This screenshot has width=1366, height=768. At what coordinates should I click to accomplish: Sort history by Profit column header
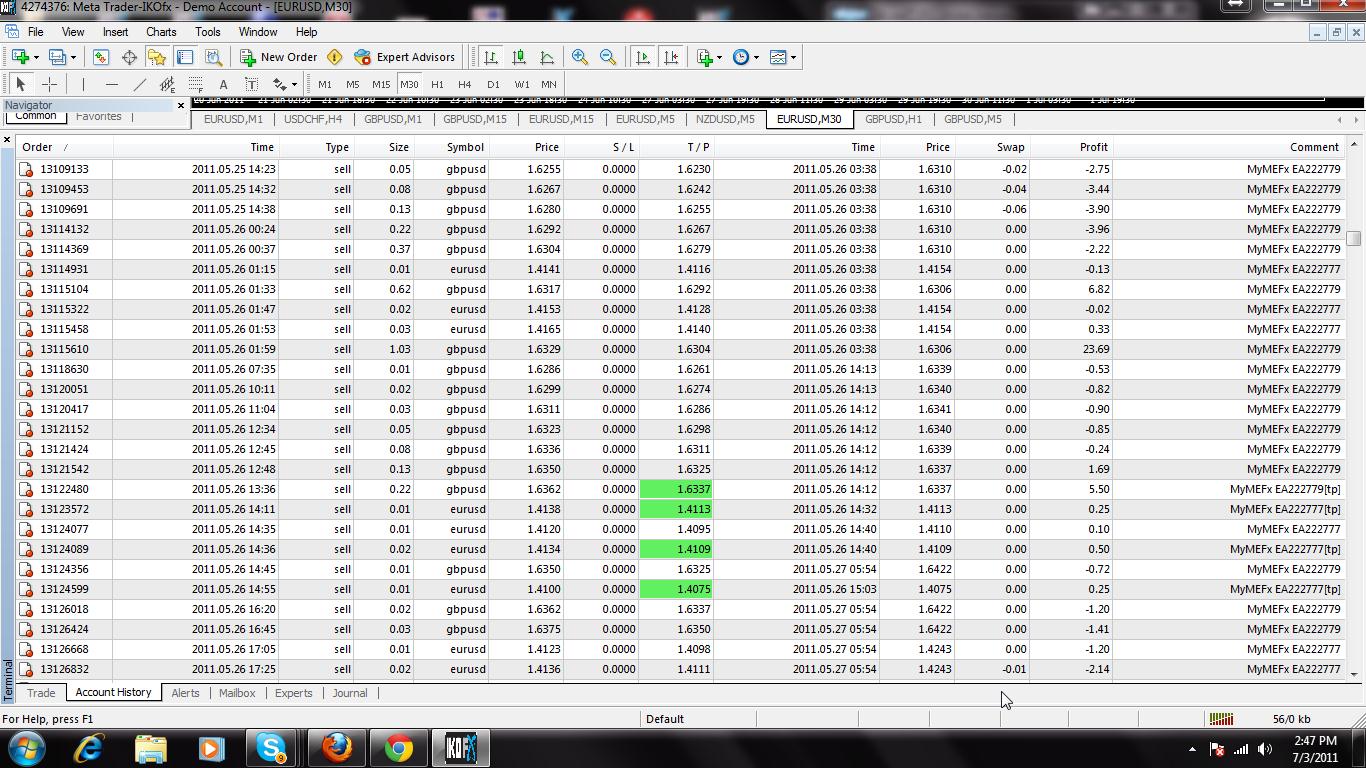pos(1070,147)
